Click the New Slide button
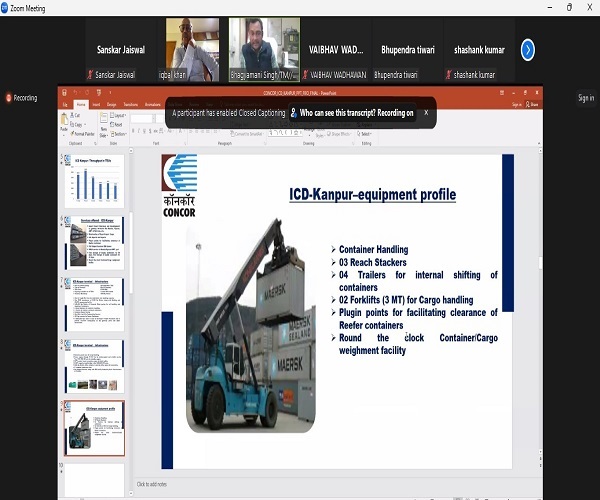 coord(103,125)
